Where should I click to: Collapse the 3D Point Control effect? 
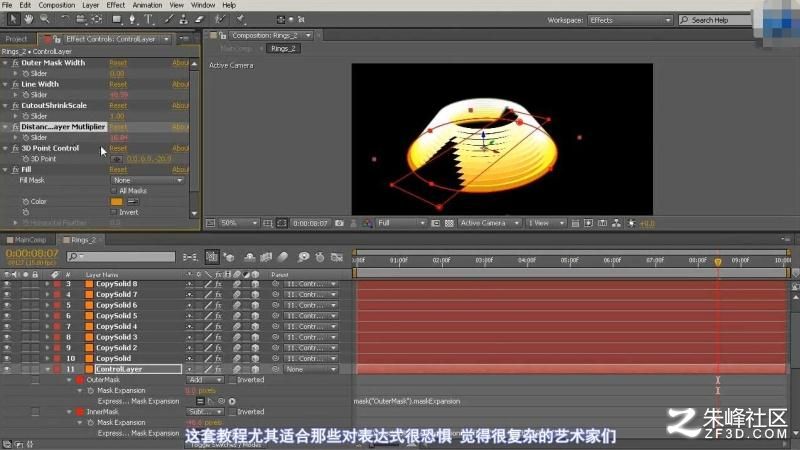[x=5, y=148]
